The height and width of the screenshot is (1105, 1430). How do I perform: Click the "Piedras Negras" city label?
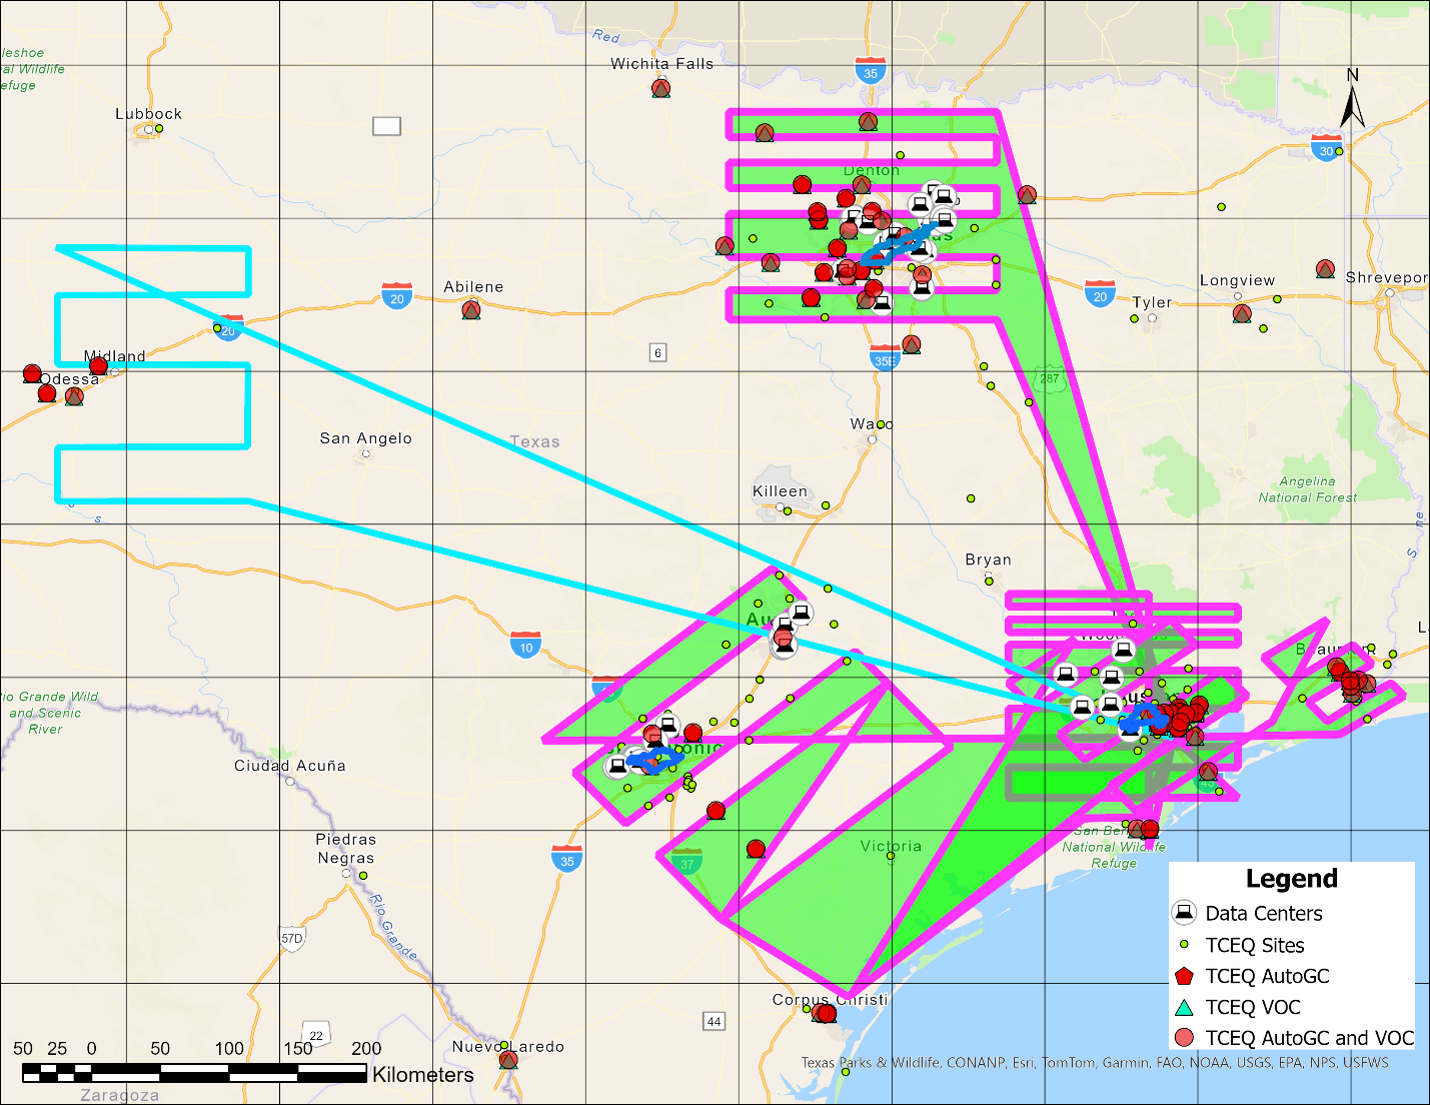coord(346,849)
